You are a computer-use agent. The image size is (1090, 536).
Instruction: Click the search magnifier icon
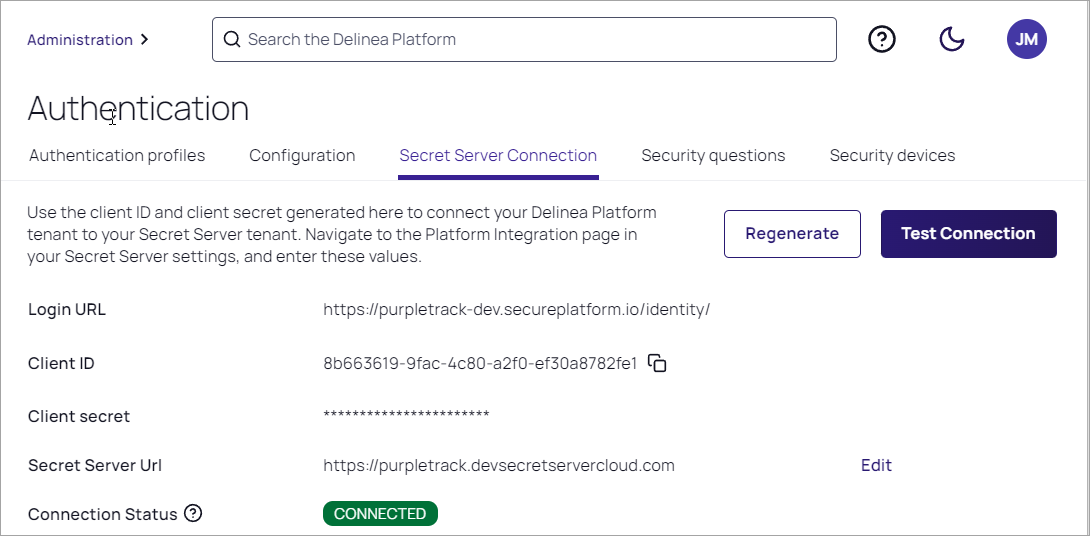point(232,40)
